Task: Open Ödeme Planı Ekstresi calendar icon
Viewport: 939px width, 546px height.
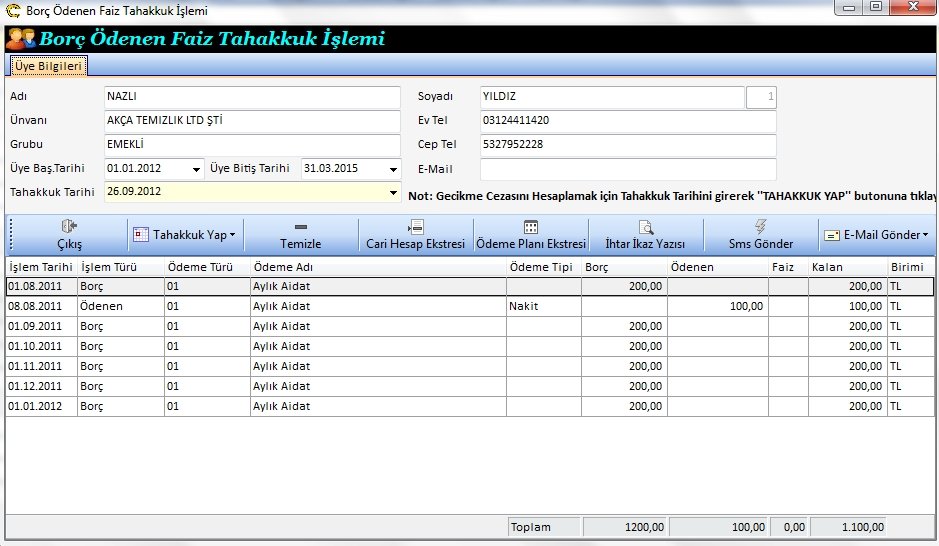Action: tap(531, 227)
